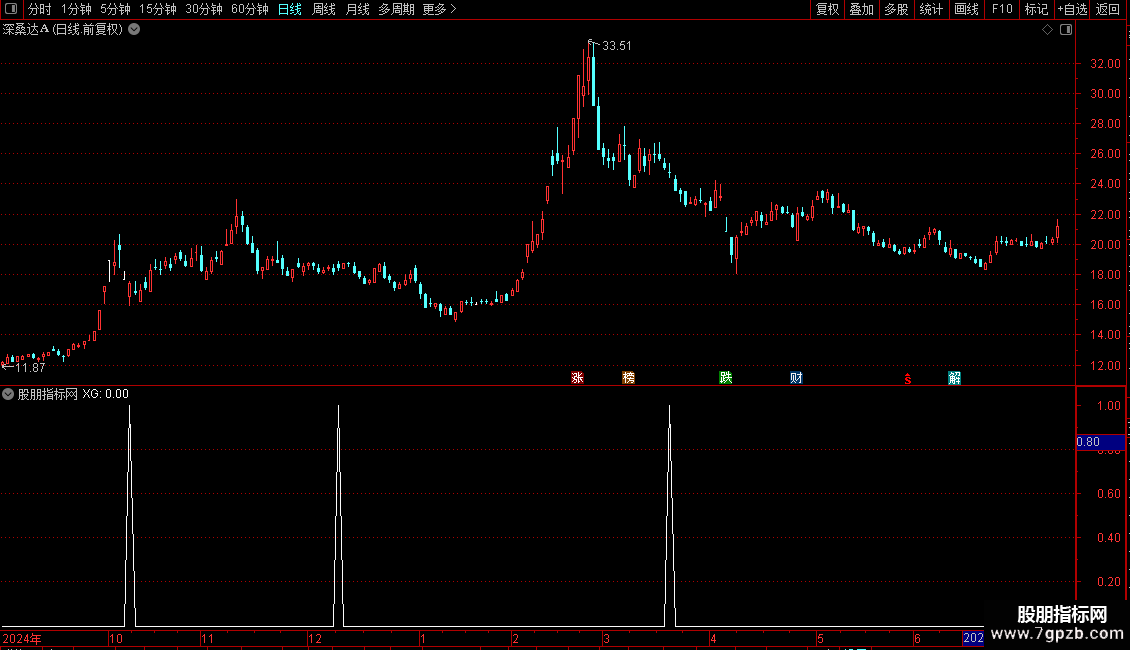This screenshot has width=1130, height=650.
Task: Click the 32.00 price axis label
Action: (1105, 63)
